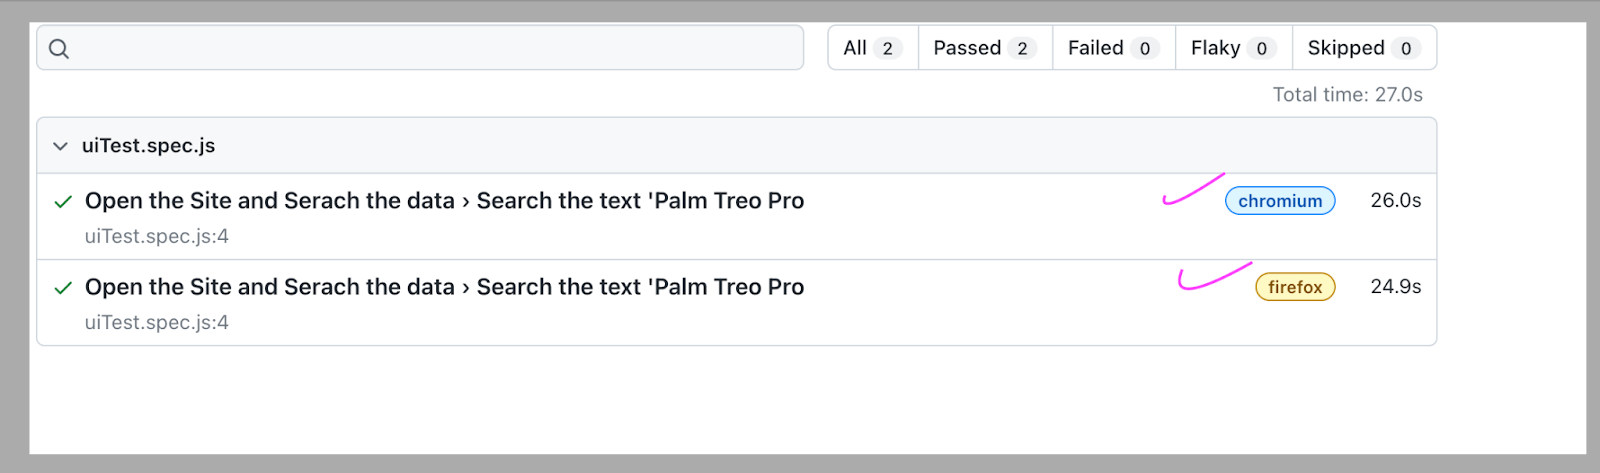The height and width of the screenshot is (473, 1600).
Task: Click the uiTest.spec.js header label
Action: tap(148, 146)
